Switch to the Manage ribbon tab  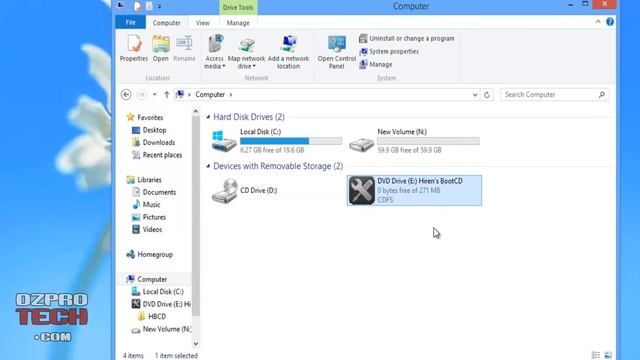[238, 23]
